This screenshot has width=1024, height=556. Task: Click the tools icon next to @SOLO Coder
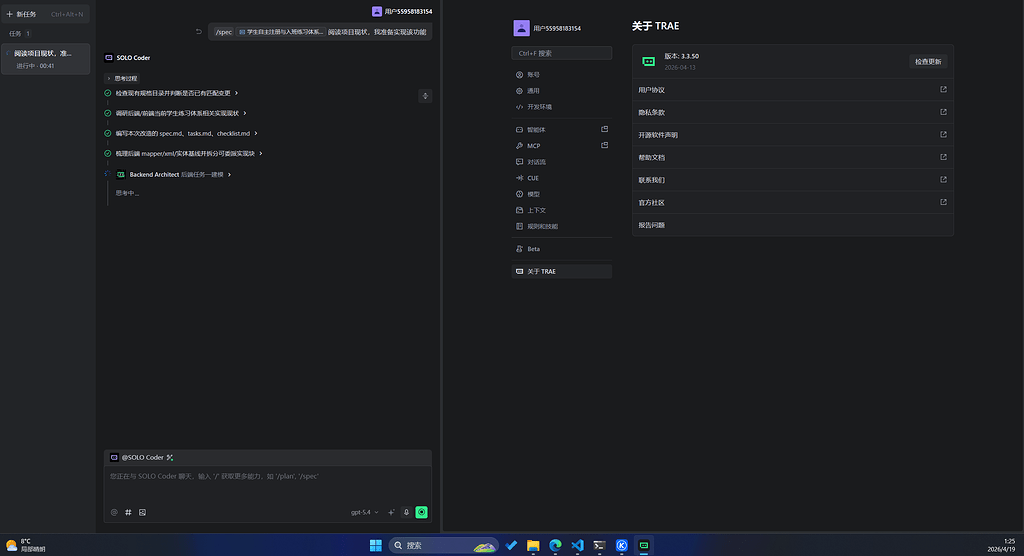[x=170, y=457]
